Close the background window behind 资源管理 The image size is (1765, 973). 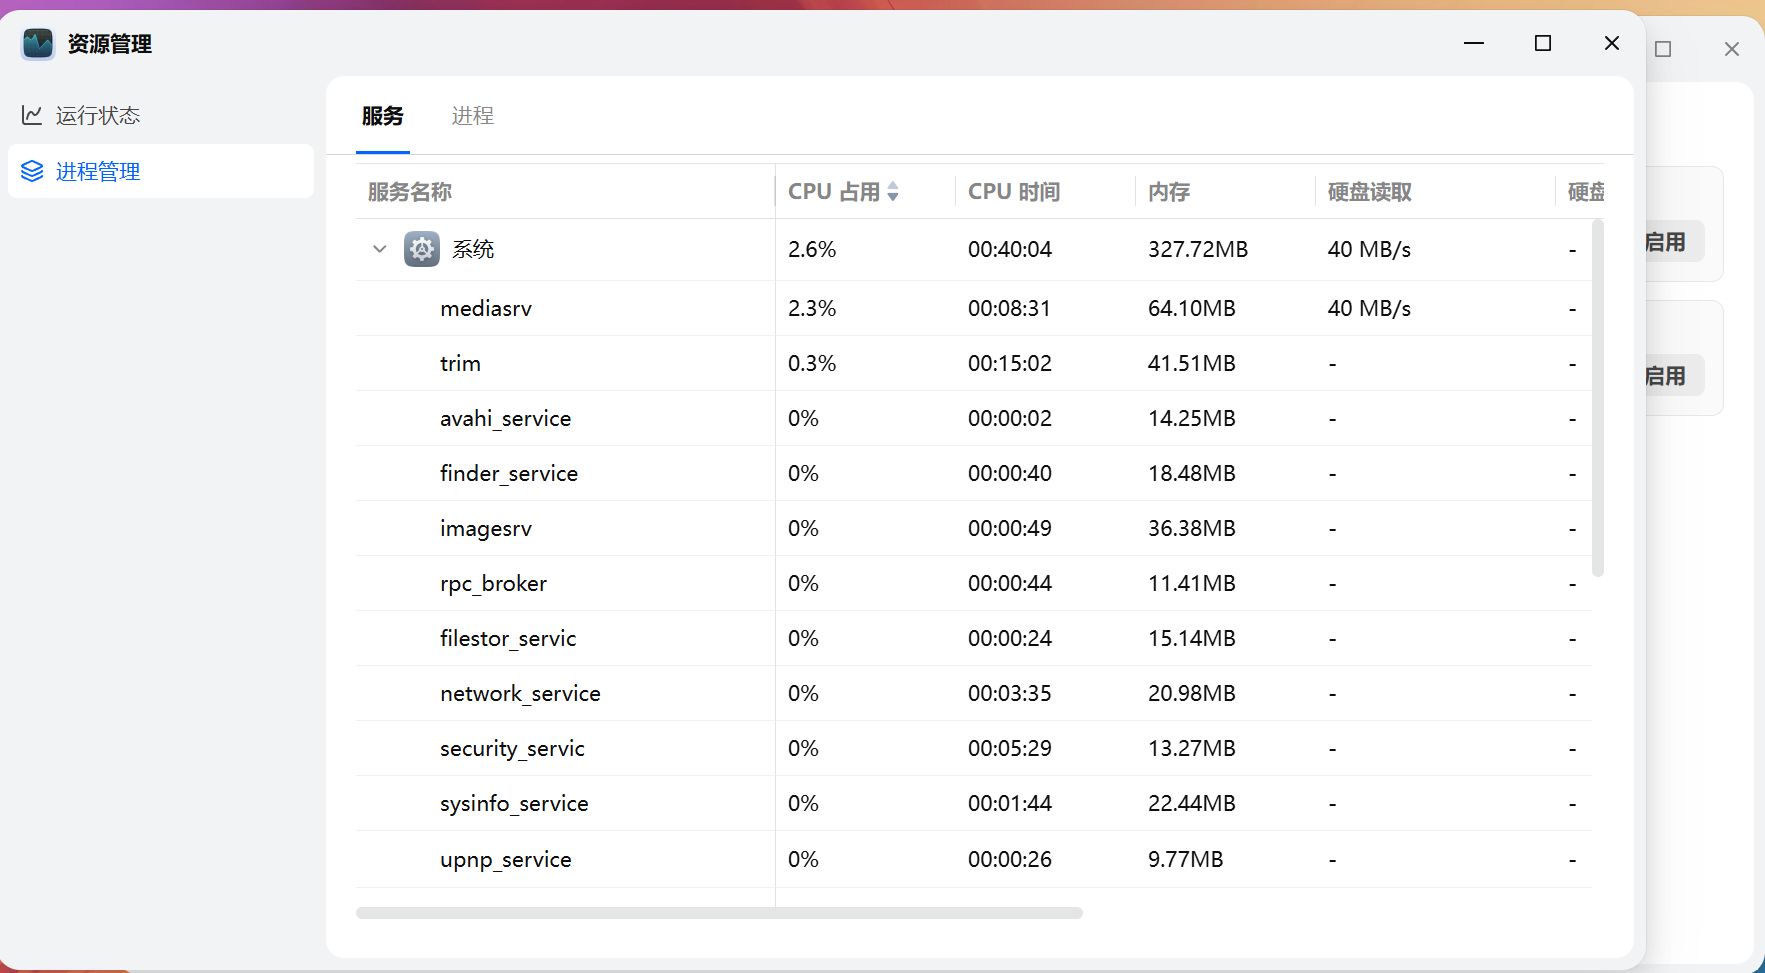(x=1732, y=49)
